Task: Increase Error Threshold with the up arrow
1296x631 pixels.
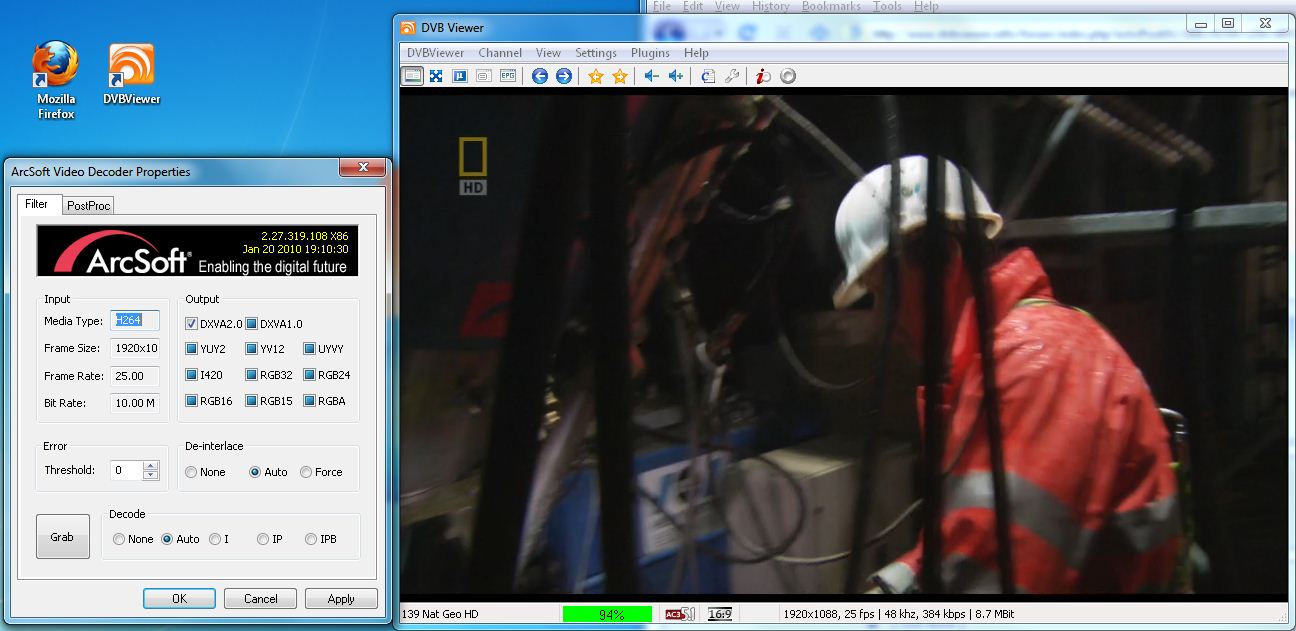Action: [151, 465]
